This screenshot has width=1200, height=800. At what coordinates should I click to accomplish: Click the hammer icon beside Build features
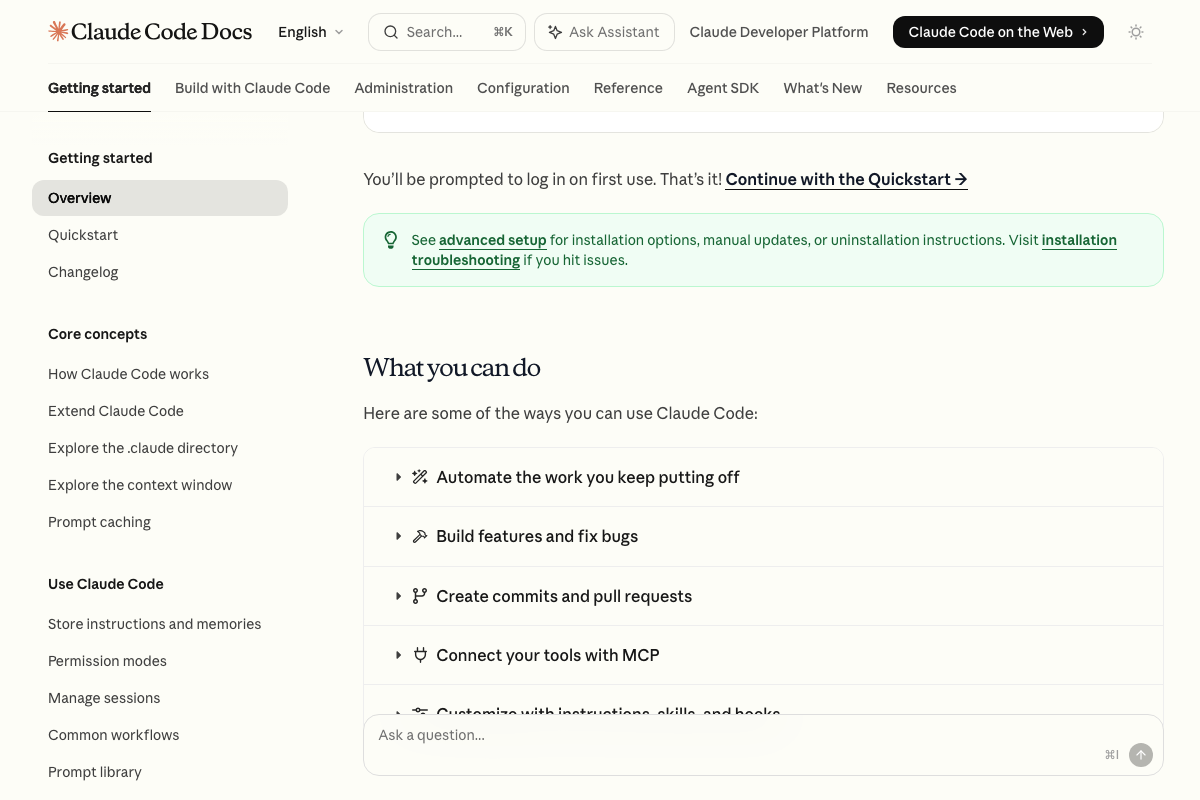point(420,536)
